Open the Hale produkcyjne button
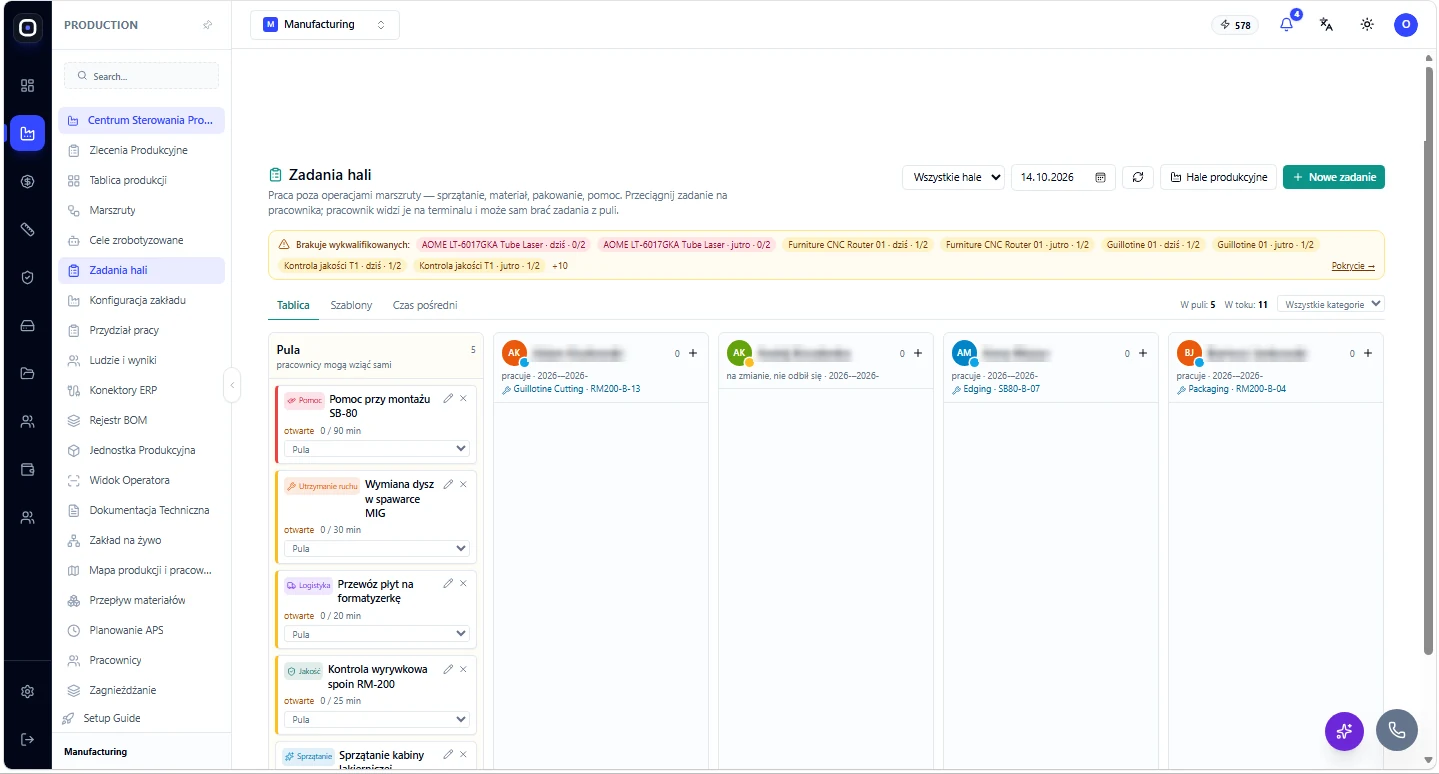Viewport: 1439px width, 774px height. (x=1218, y=177)
